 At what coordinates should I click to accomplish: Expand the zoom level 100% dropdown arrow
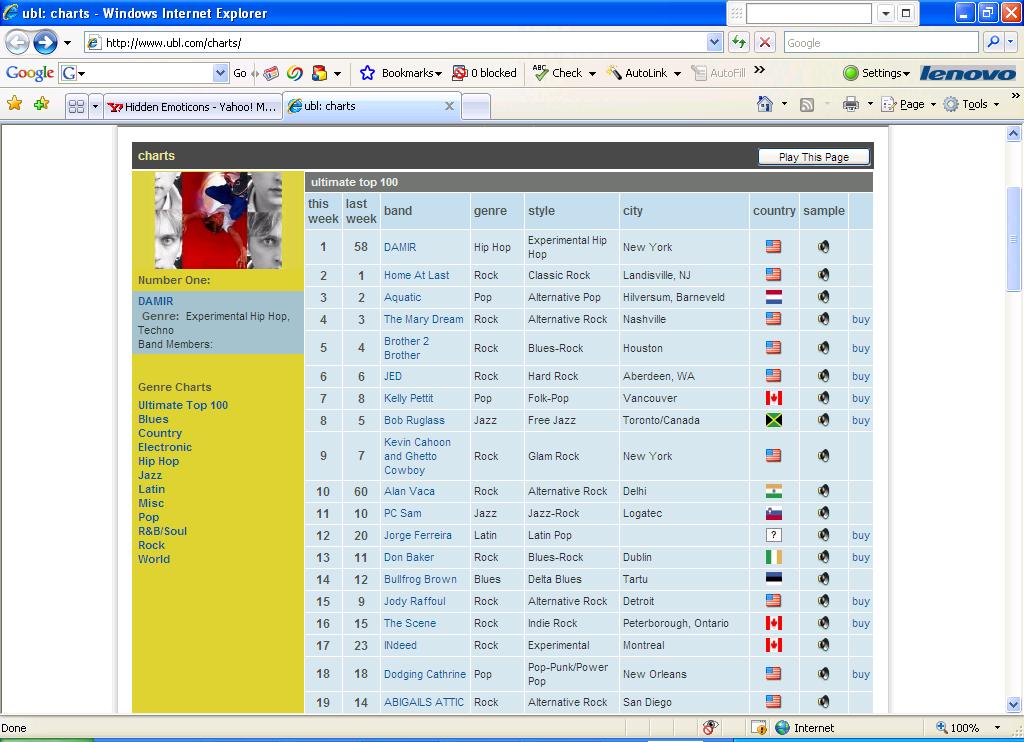(x=997, y=727)
